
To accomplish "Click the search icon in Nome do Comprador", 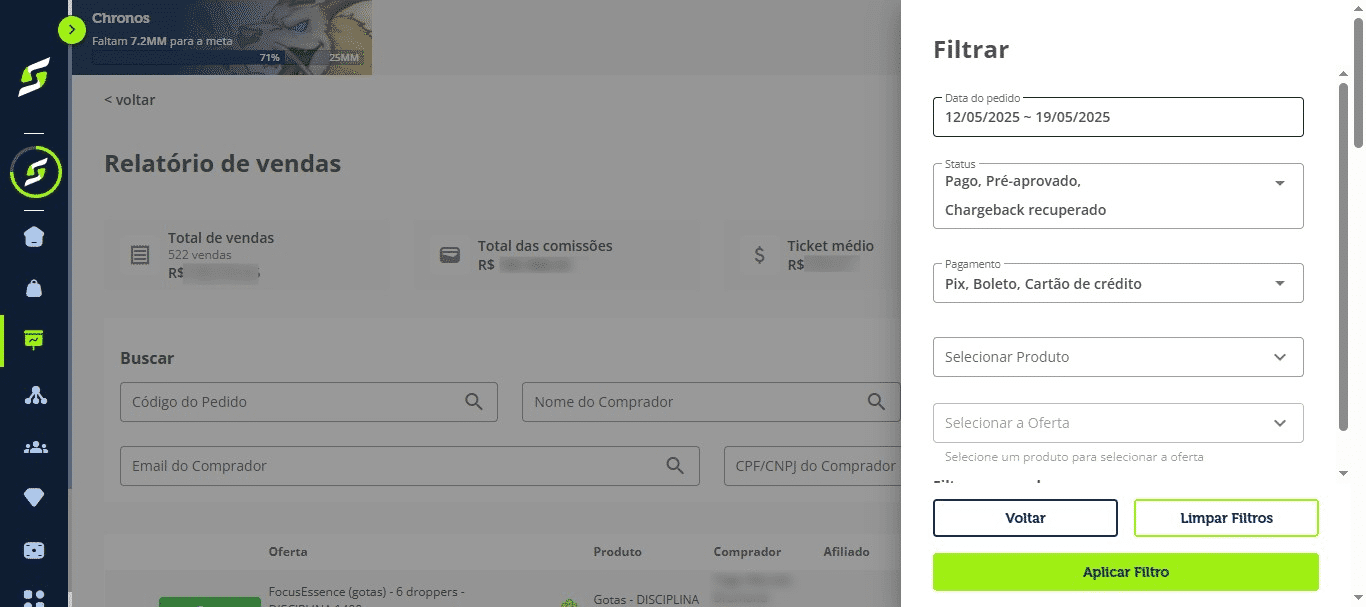I will point(876,401).
